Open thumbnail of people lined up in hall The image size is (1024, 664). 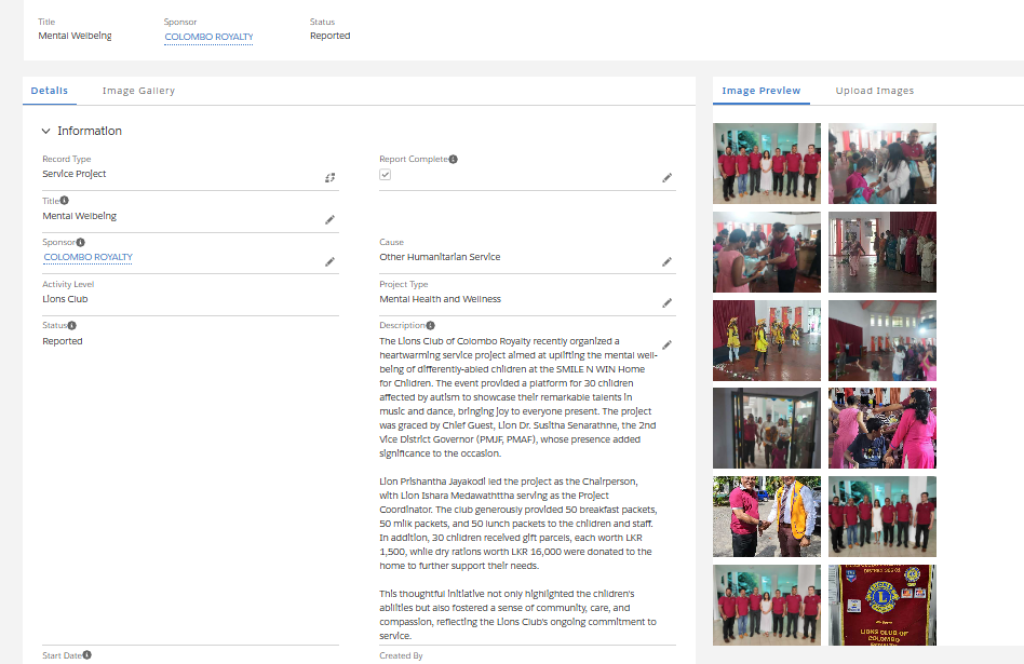click(882, 252)
